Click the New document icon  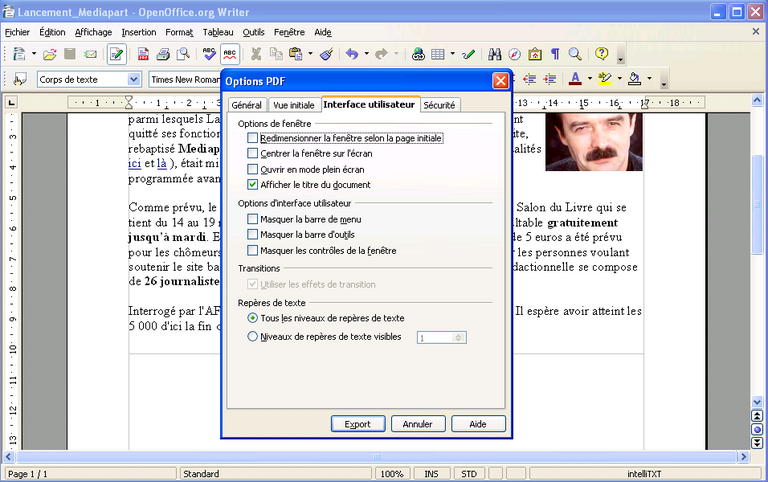19,54
